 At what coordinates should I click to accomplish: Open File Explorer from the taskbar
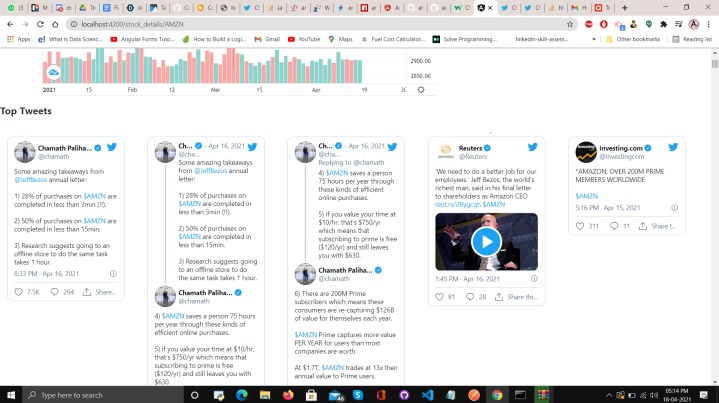coord(265,395)
